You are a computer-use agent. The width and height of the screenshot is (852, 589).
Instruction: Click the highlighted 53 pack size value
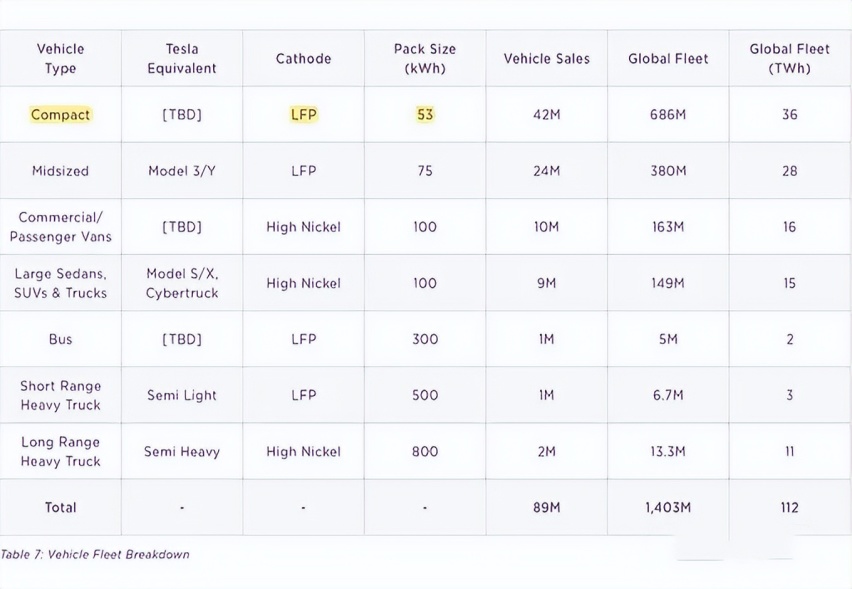click(x=425, y=115)
